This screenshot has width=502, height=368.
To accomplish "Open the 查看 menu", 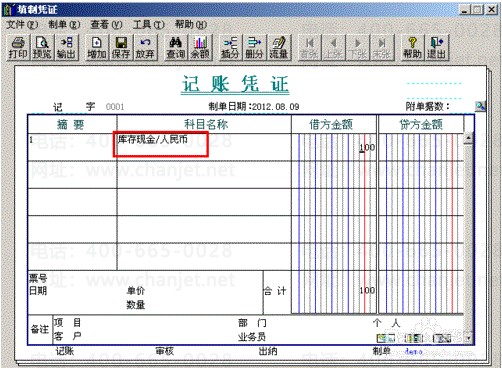I will [106, 25].
